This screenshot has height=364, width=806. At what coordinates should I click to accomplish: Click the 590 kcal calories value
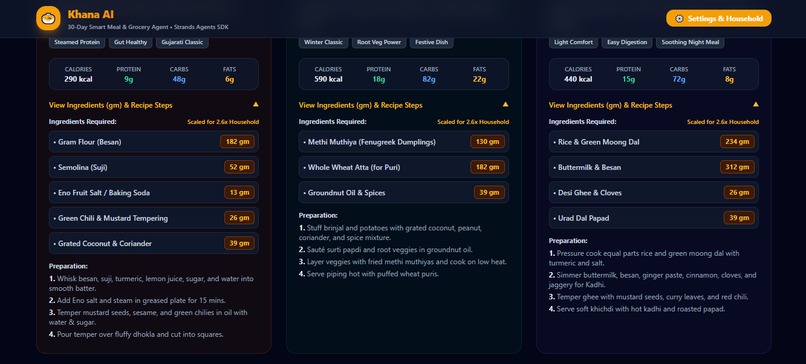[328, 79]
